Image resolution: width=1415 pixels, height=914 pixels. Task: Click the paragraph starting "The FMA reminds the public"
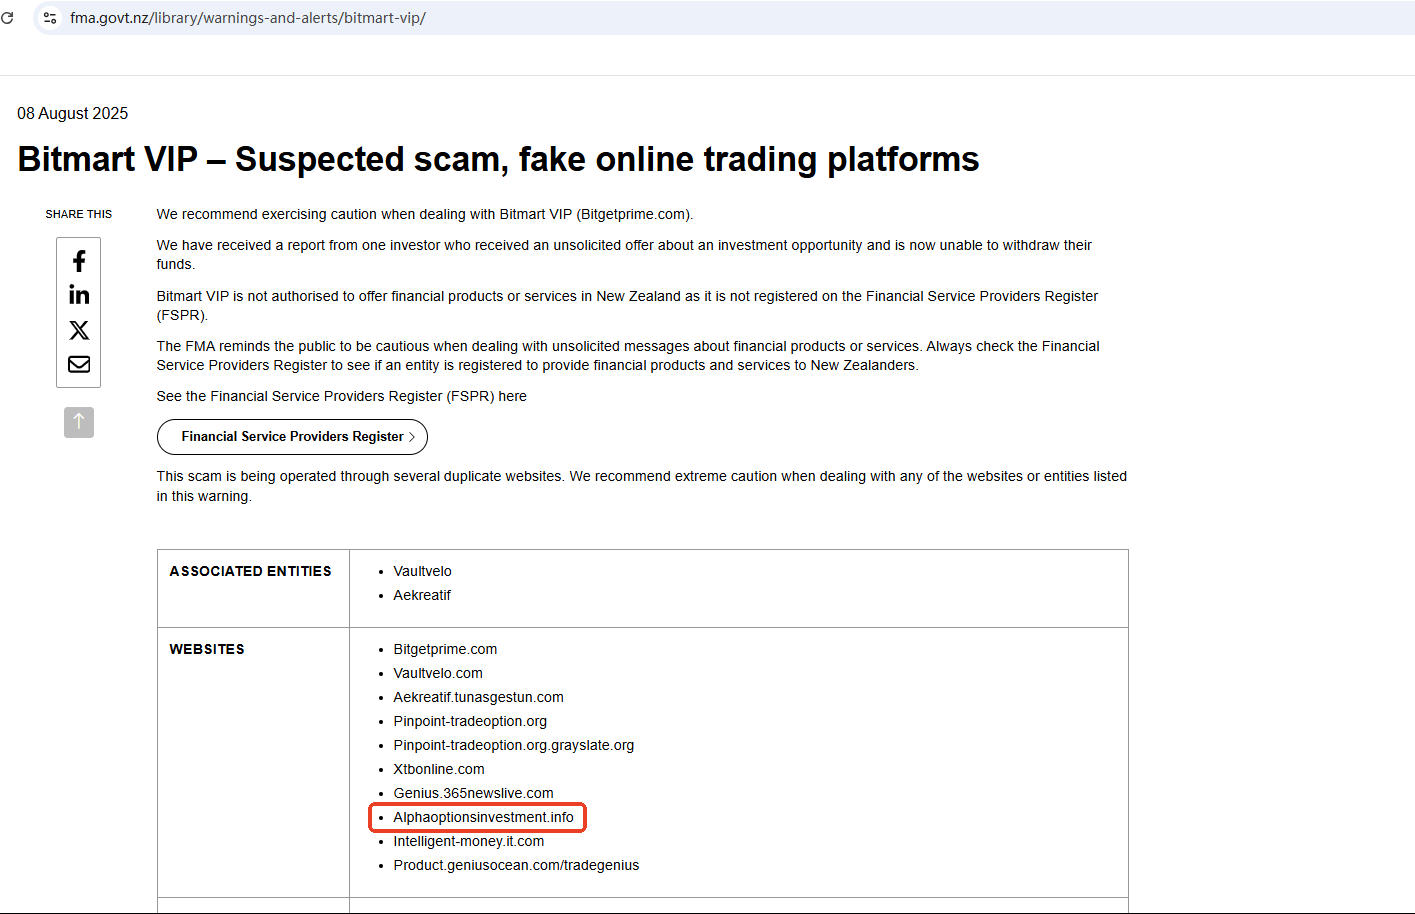click(628, 355)
